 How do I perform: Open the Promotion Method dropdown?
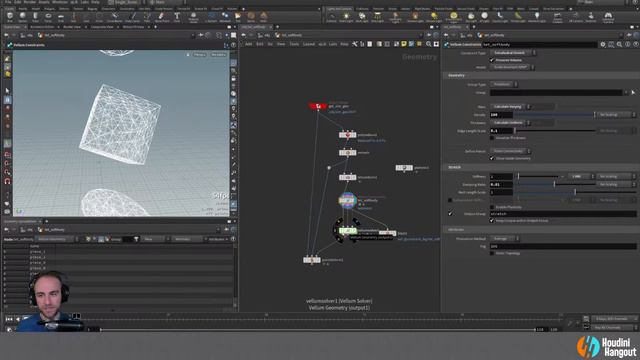[504, 238]
